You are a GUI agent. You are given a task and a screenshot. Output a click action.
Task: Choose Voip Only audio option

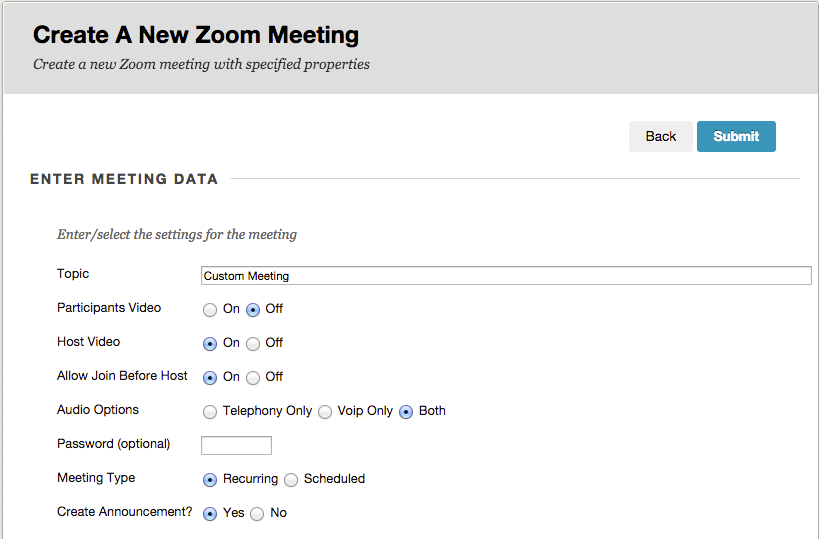coord(325,412)
